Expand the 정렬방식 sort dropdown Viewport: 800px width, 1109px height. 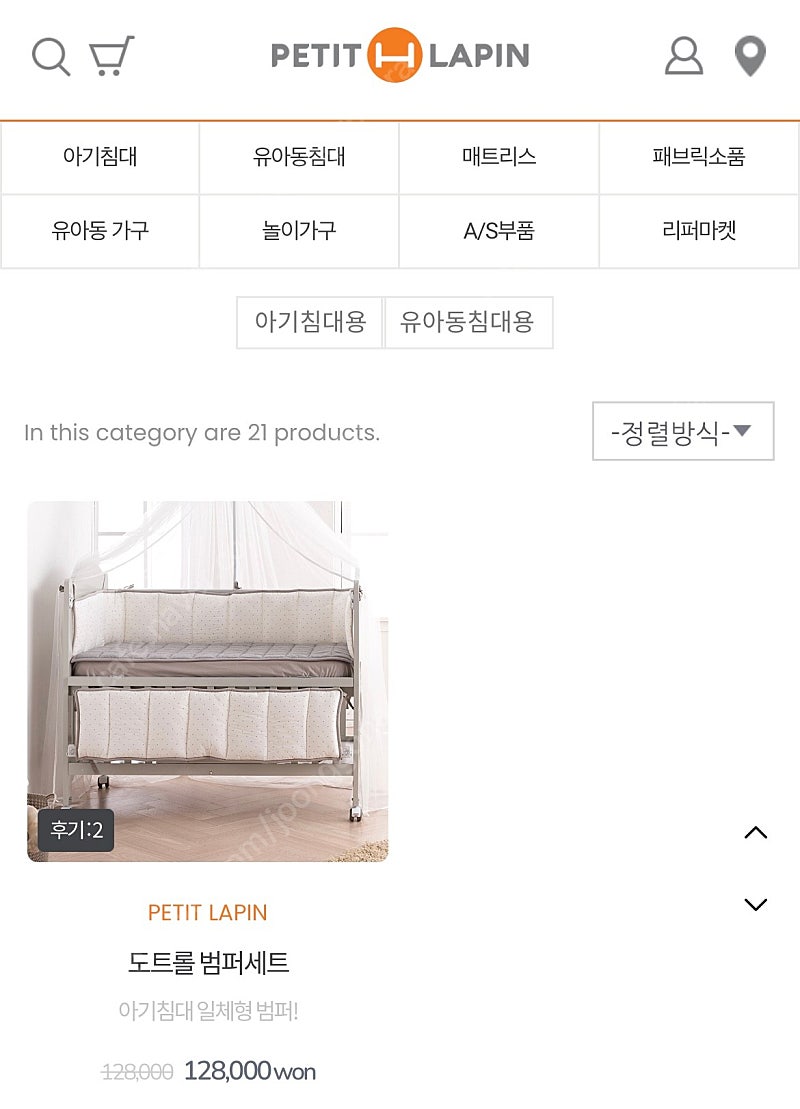tap(683, 432)
